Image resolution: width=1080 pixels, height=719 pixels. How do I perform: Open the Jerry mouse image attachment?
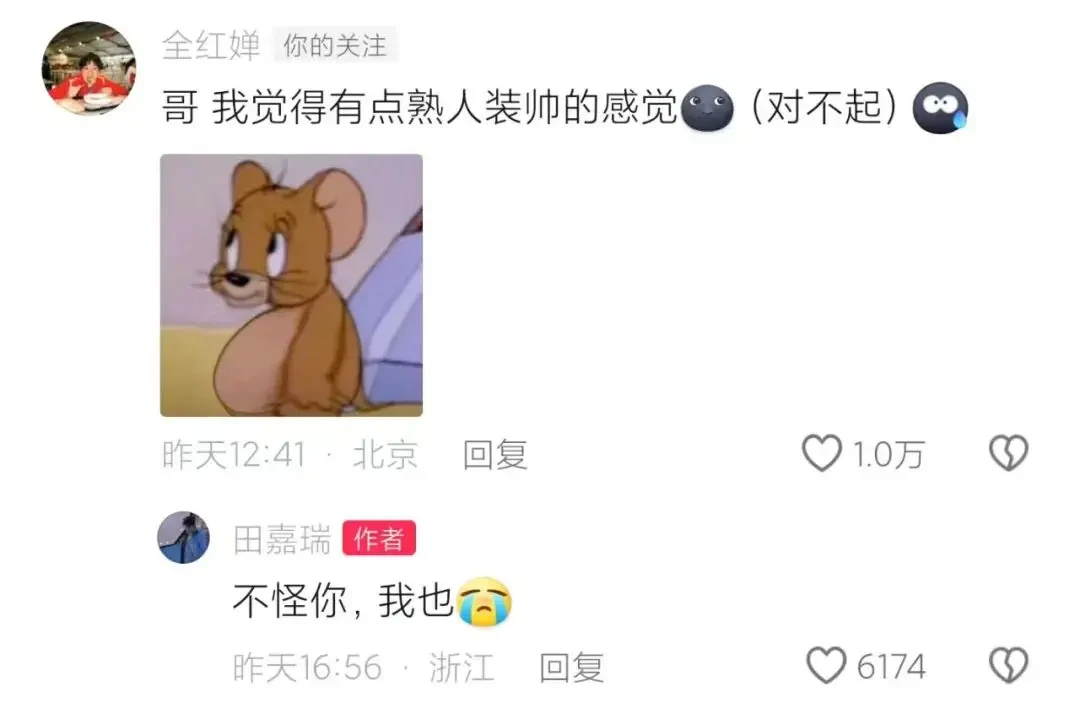[291, 285]
